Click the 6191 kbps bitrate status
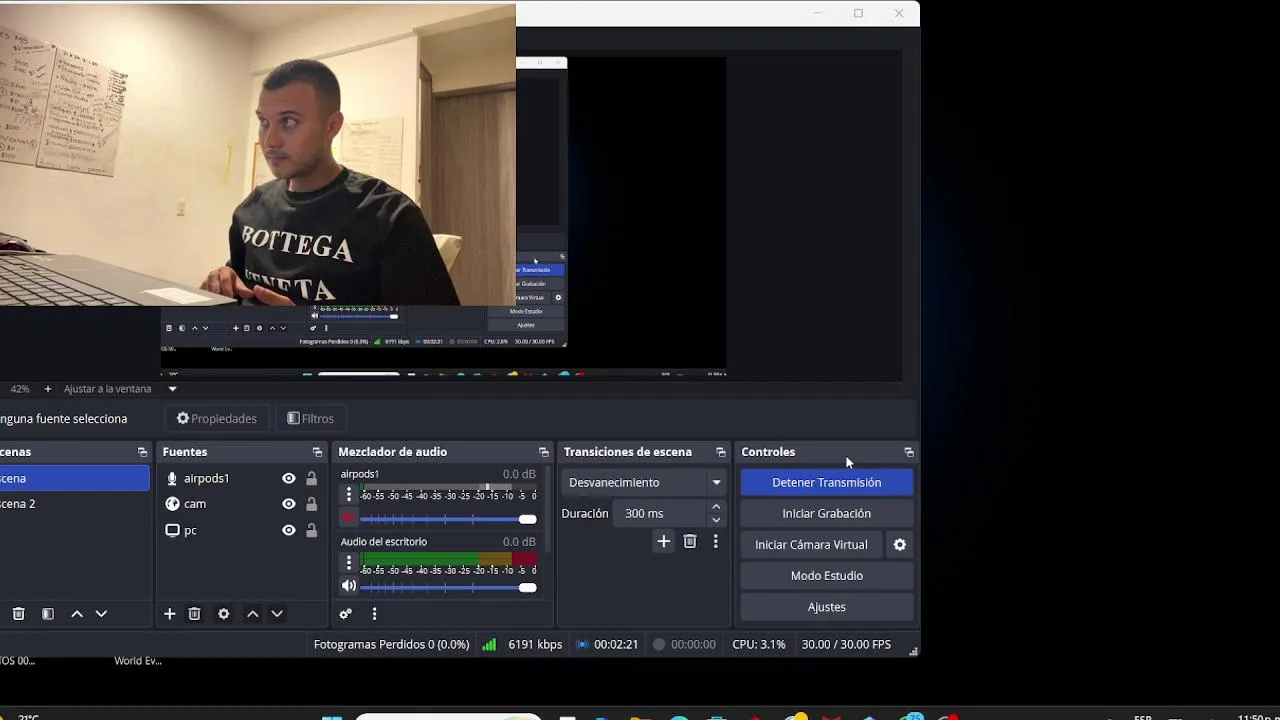 [535, 645]
